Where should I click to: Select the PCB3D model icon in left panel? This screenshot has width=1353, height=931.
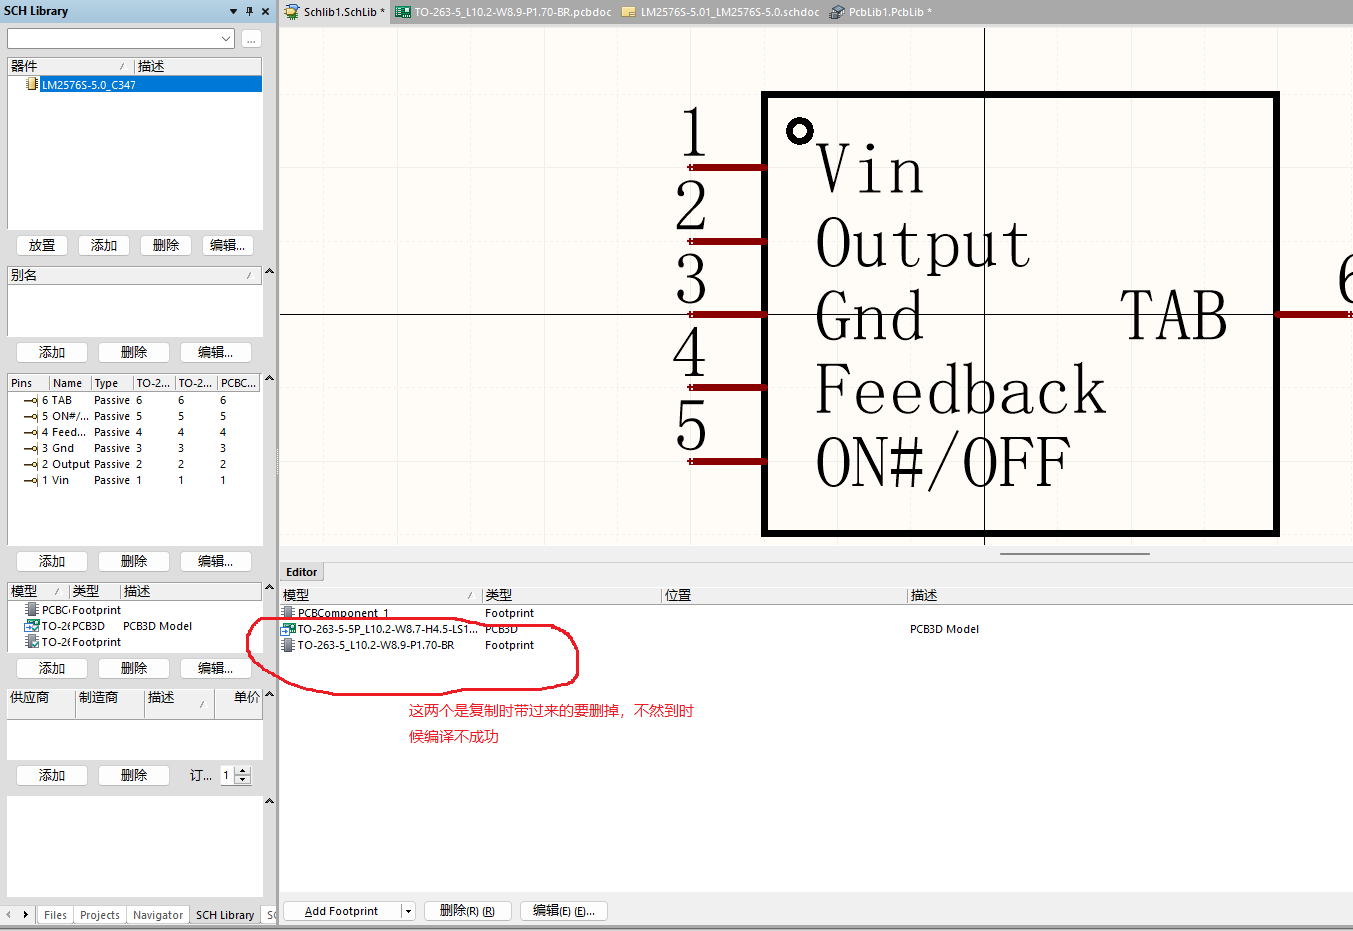pyautogui.click(x=32, y=626)
